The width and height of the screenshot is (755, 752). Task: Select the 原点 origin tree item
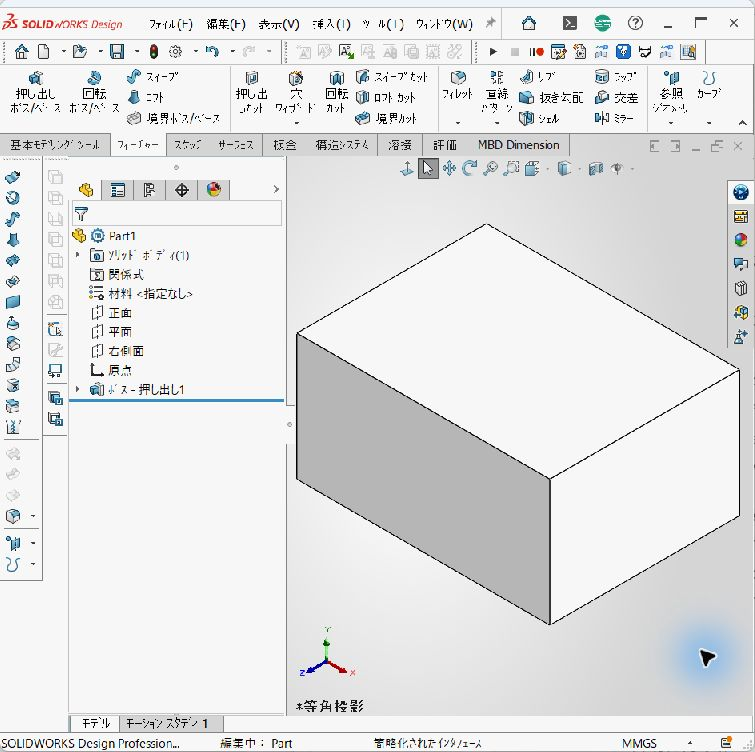111,370
